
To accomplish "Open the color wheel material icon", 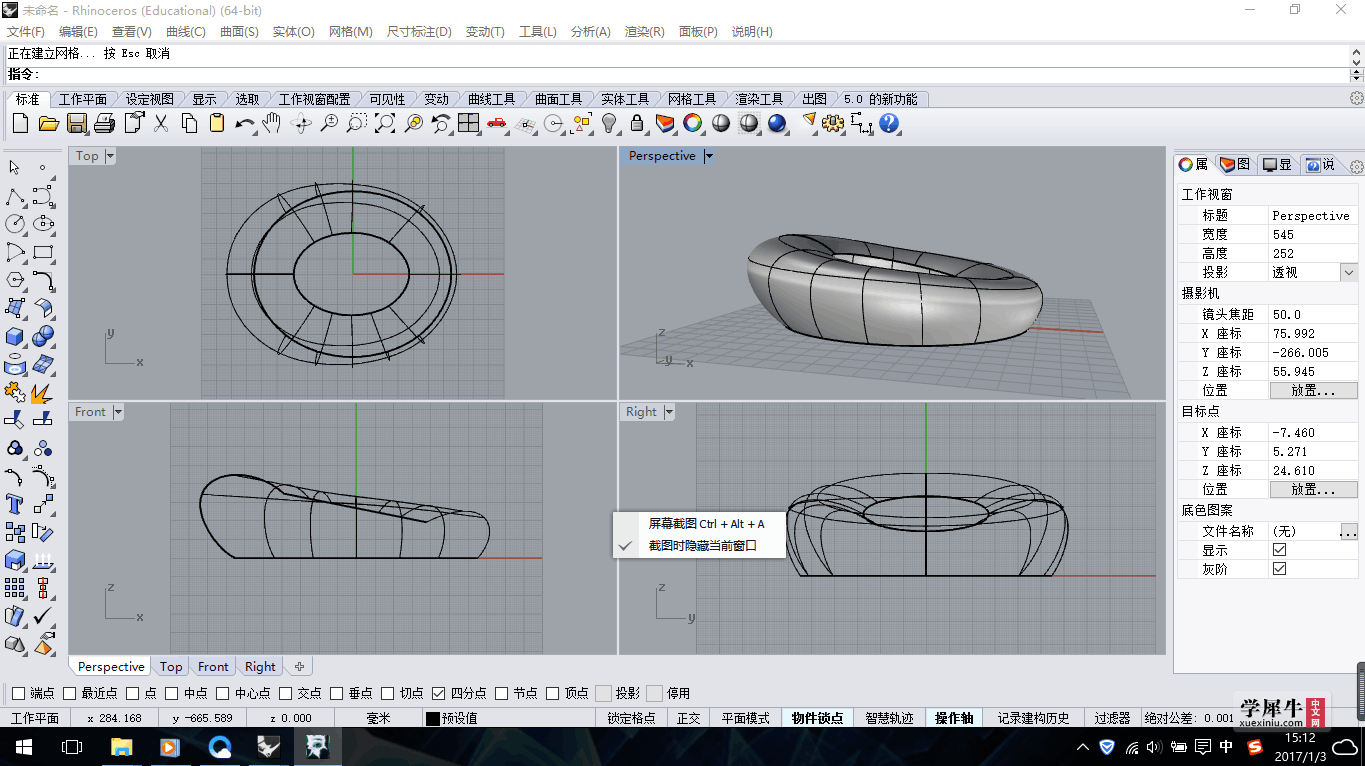I will [693, 124].
